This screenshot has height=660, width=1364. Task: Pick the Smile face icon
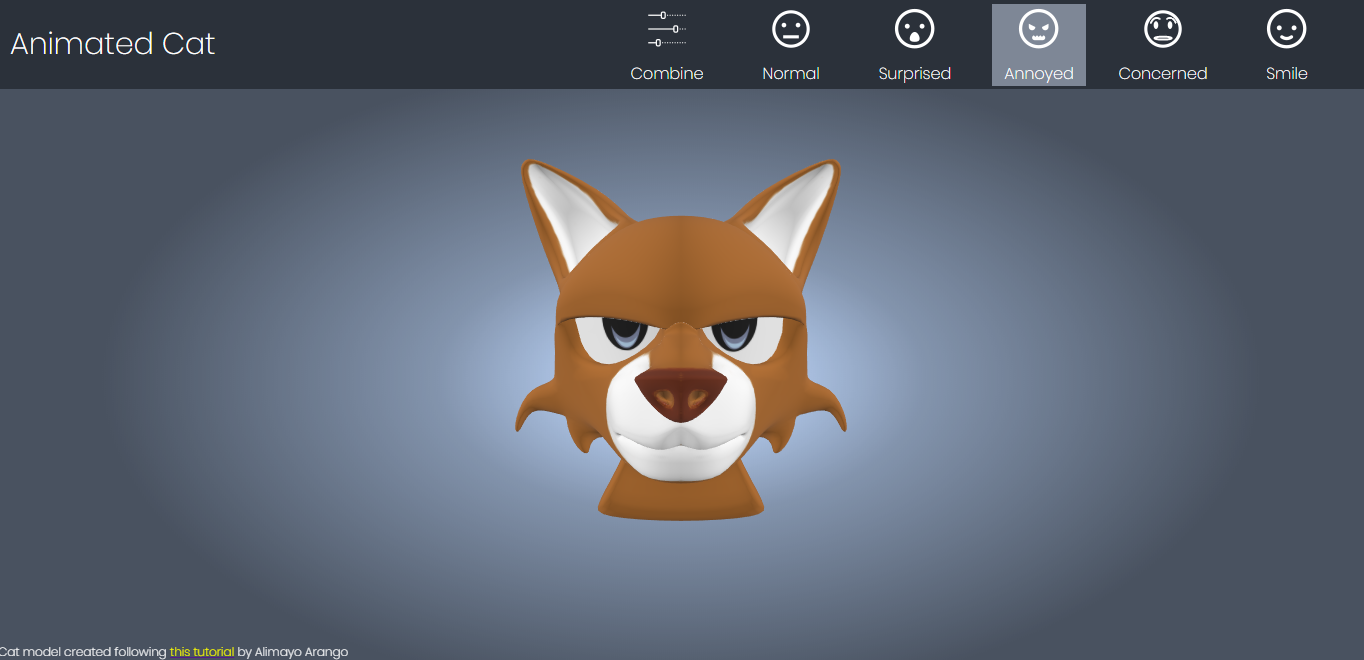[1286, 29]
